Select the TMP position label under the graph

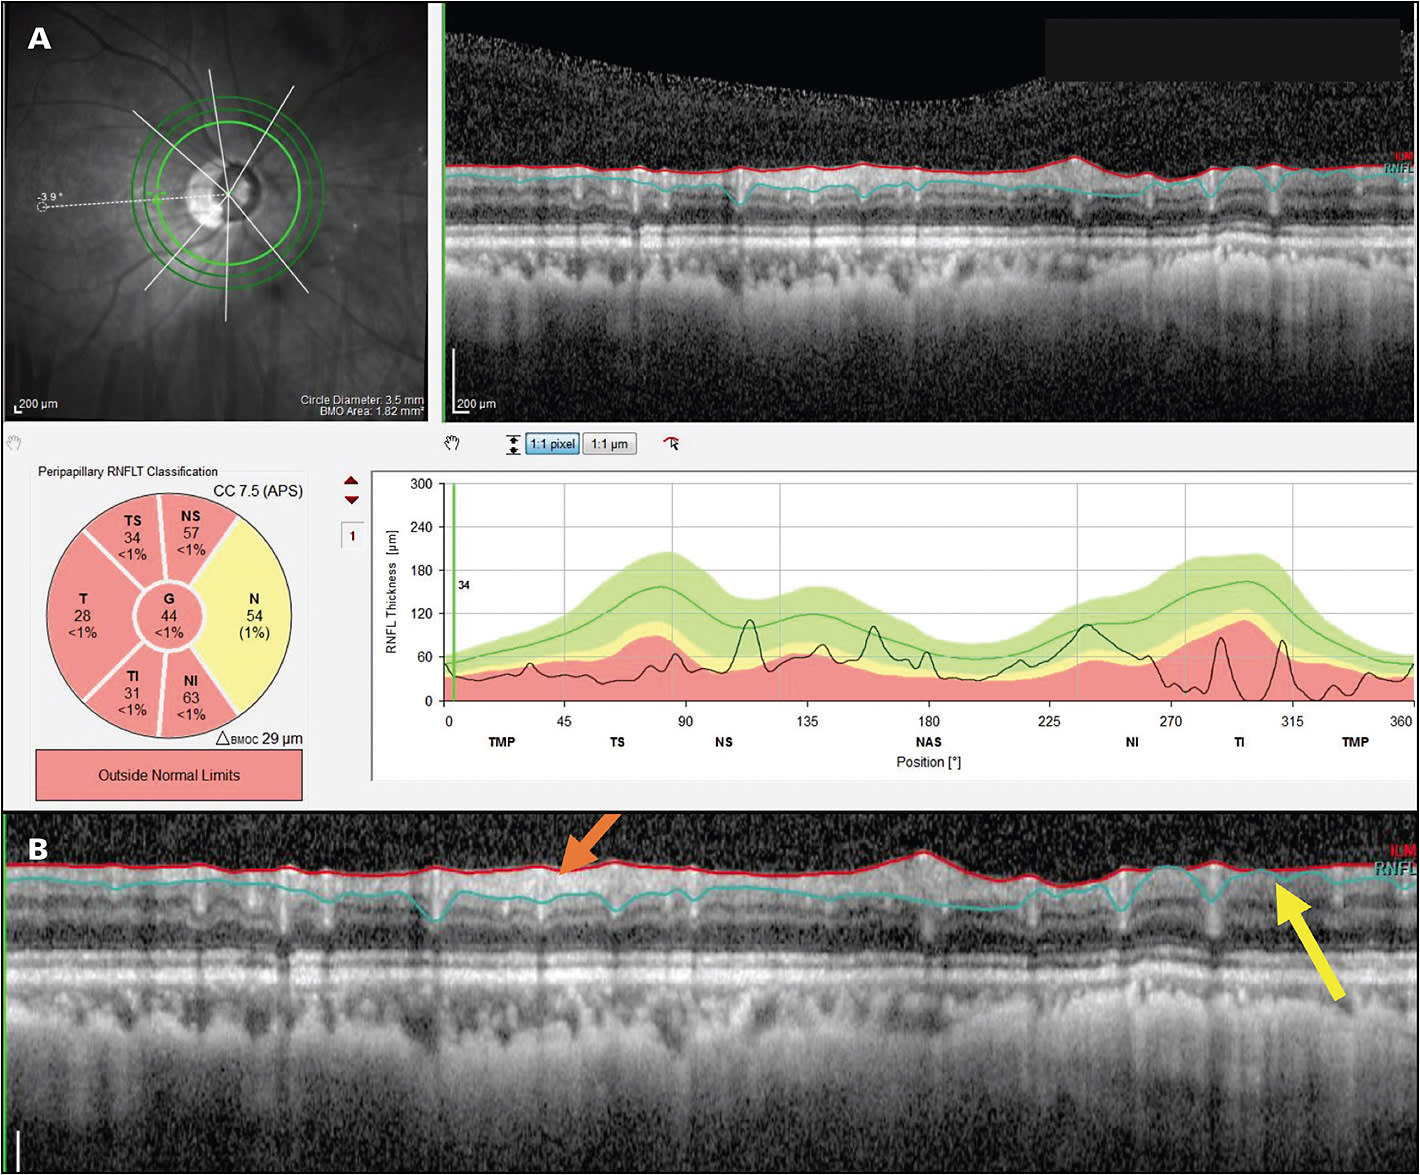[x=500, y=742]
